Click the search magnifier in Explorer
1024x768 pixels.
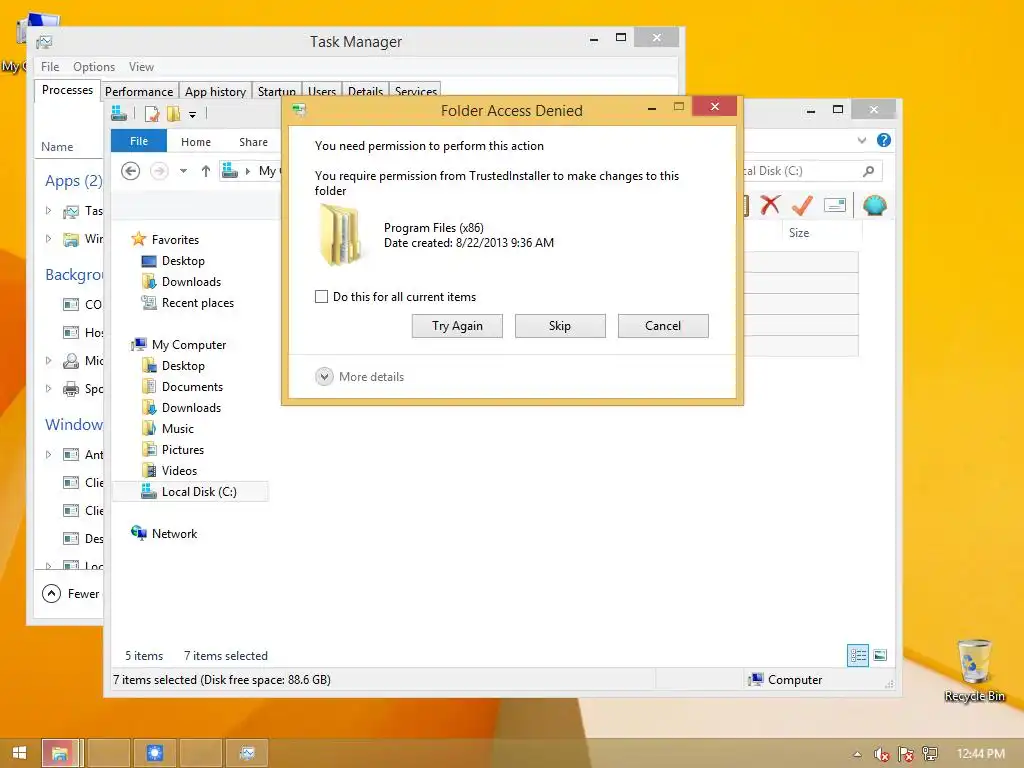(869, 171)
